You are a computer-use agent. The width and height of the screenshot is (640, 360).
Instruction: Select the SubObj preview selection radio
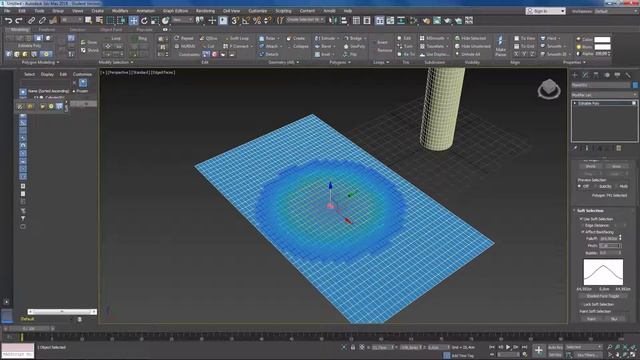(x=596, y=186)
